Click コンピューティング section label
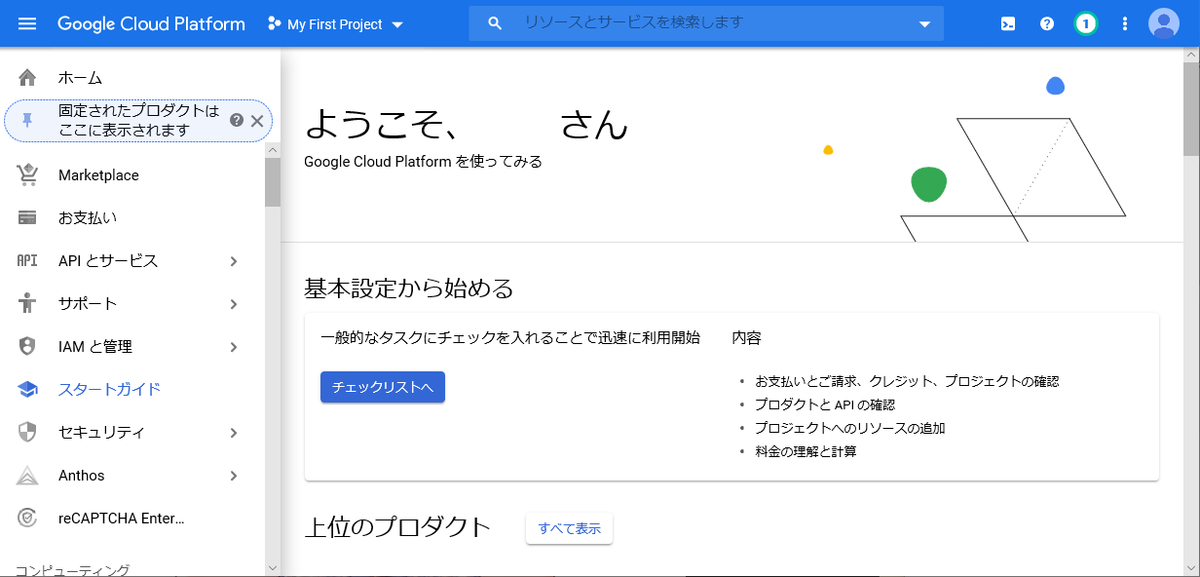The image size is (1200, 577). tap(72, 570)
